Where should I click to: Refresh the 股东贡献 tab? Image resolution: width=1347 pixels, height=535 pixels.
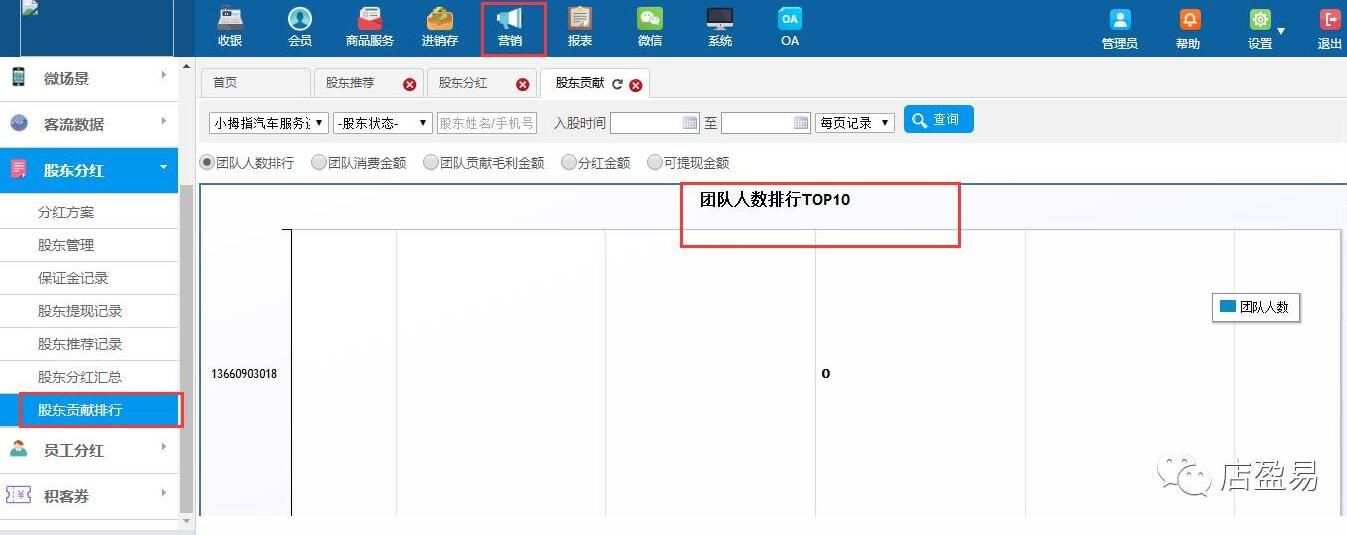(x=617, y=84)
